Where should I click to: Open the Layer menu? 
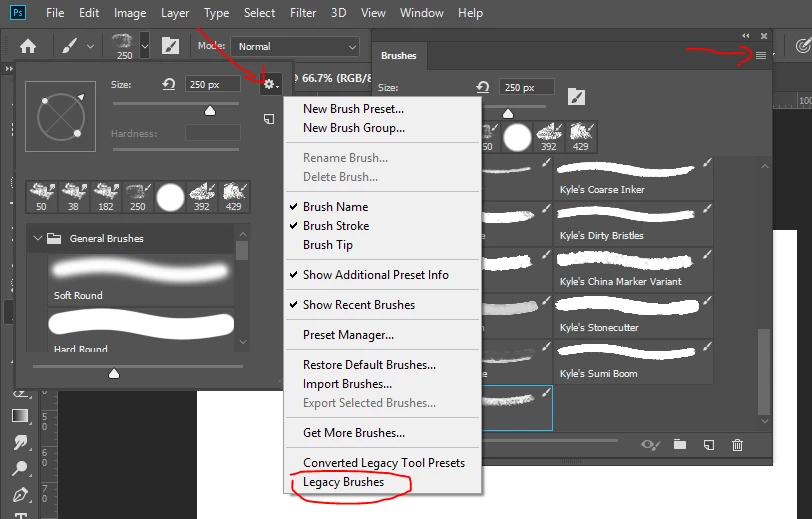pos(175,12)
